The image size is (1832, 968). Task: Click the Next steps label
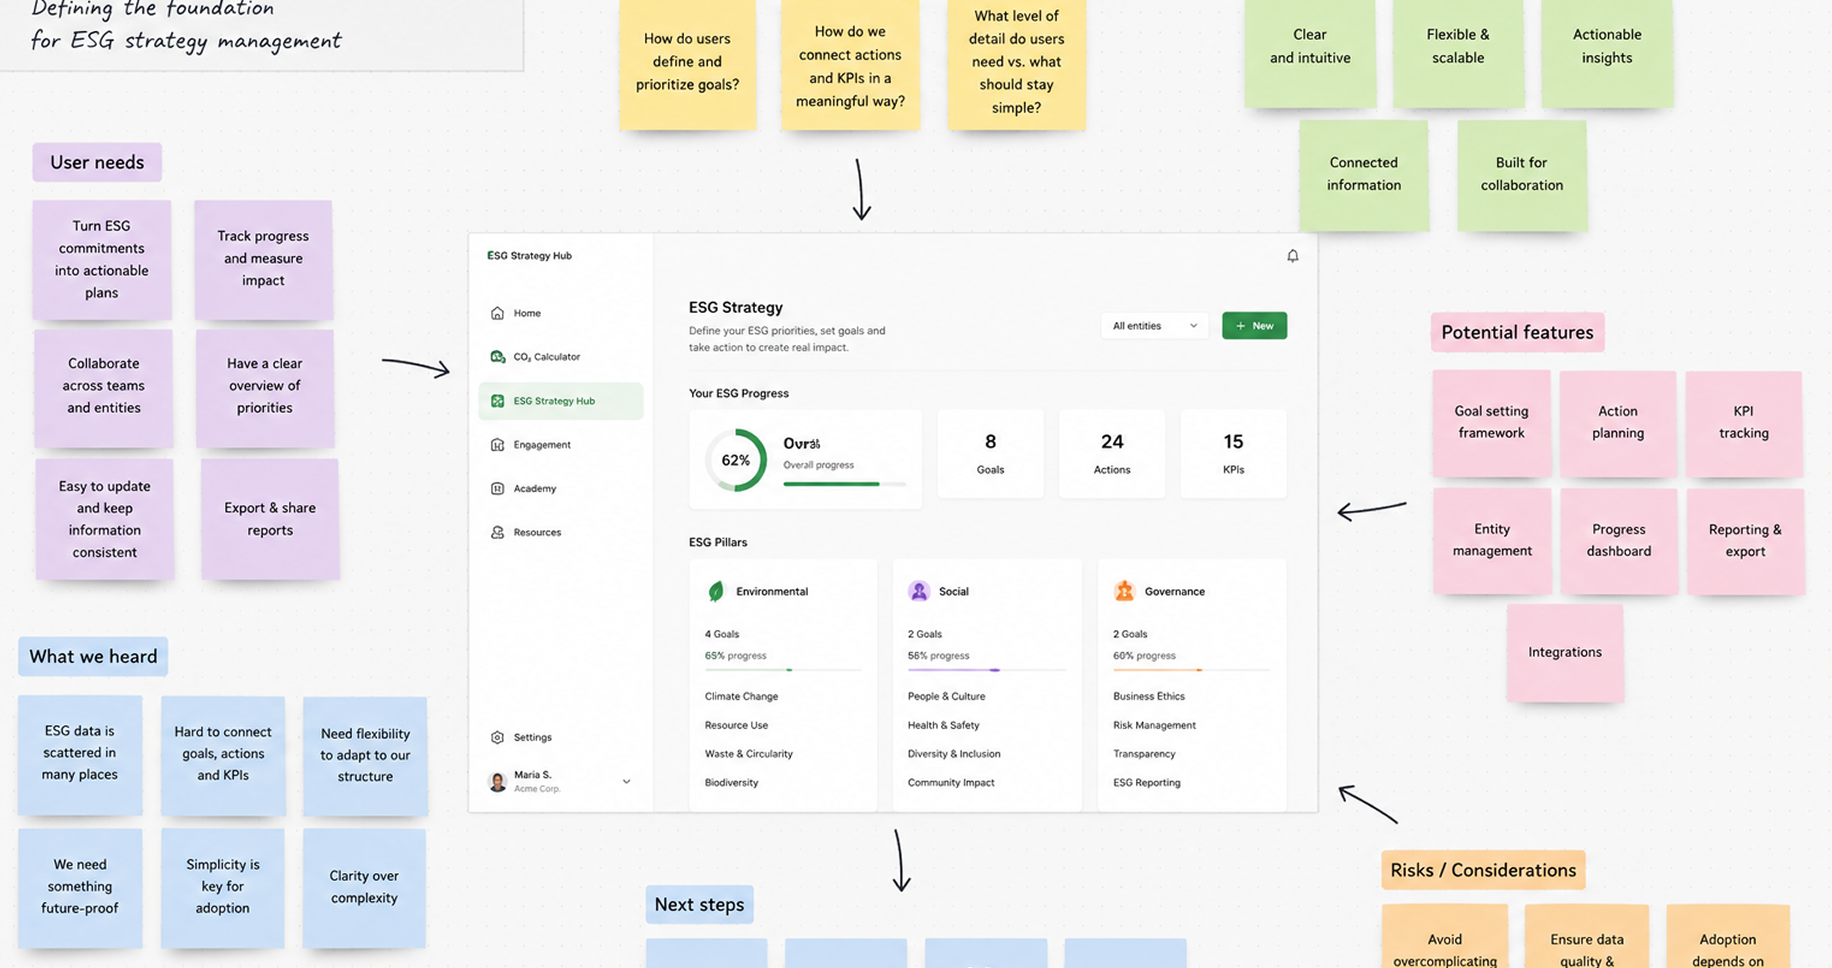tap(699, 904)
